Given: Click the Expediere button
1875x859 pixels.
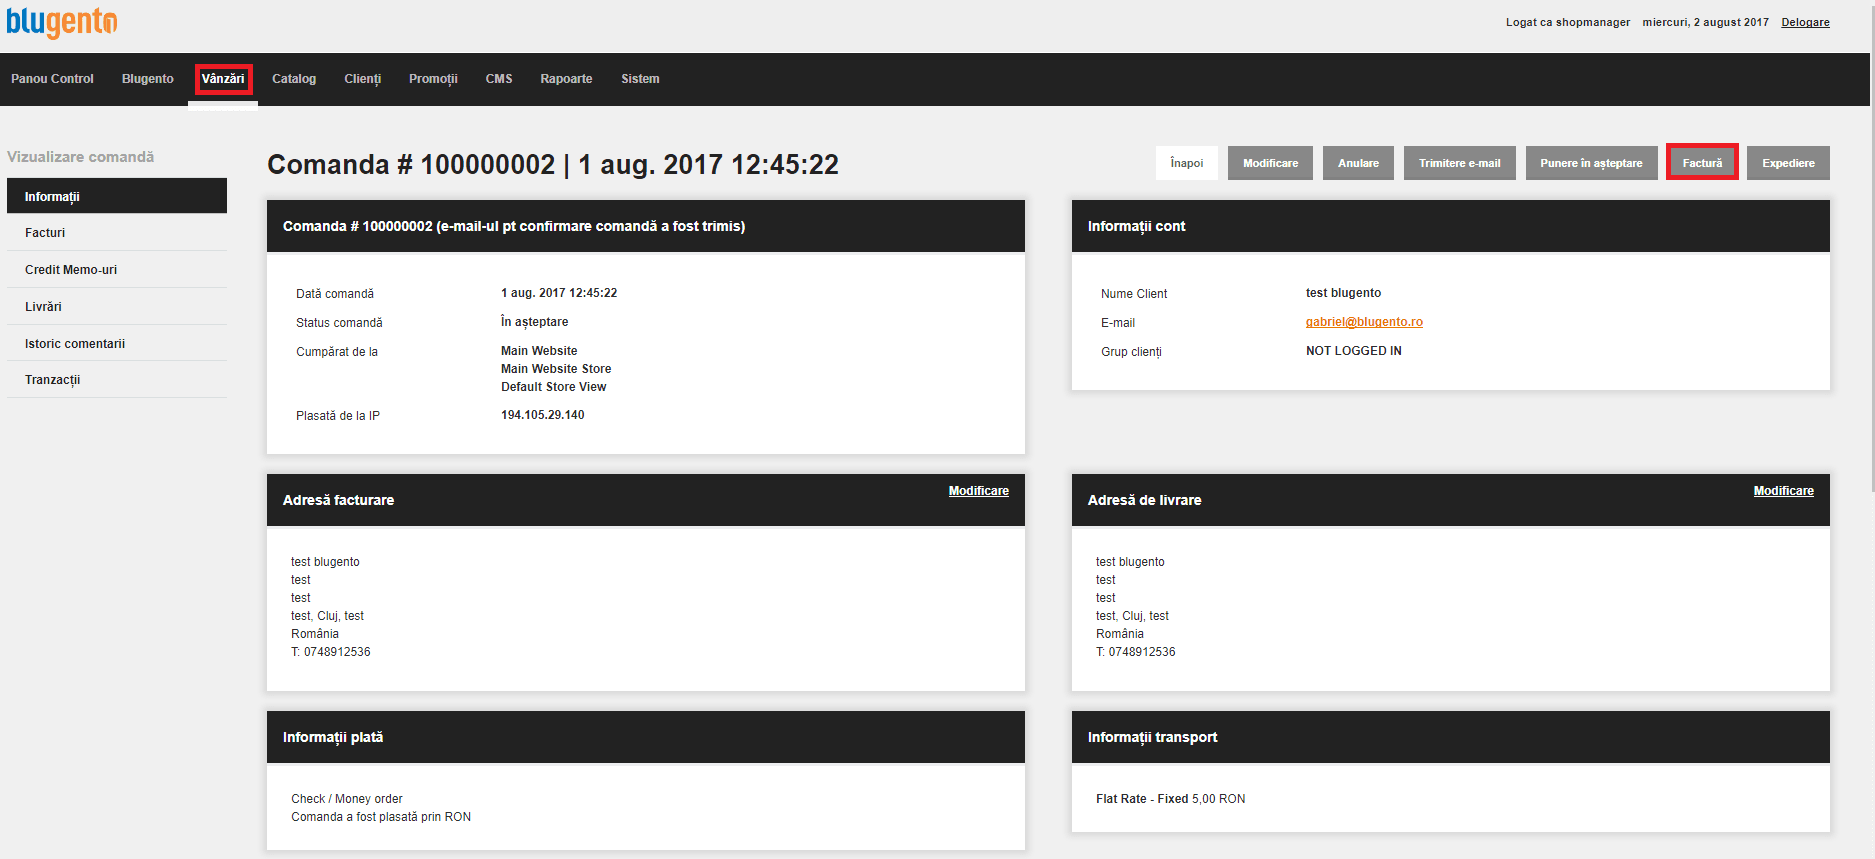Looking at the screenshot, I should click(x=1788, y=163).
